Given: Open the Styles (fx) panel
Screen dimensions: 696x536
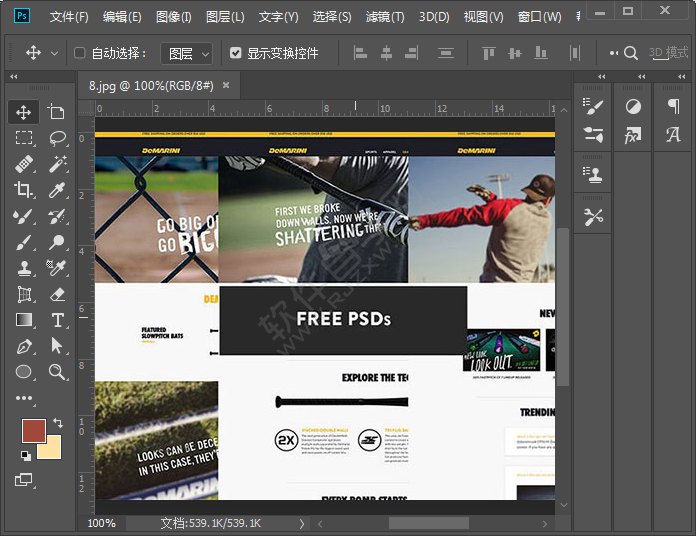Looking at the screenshot, I should (x=633, y=135).
